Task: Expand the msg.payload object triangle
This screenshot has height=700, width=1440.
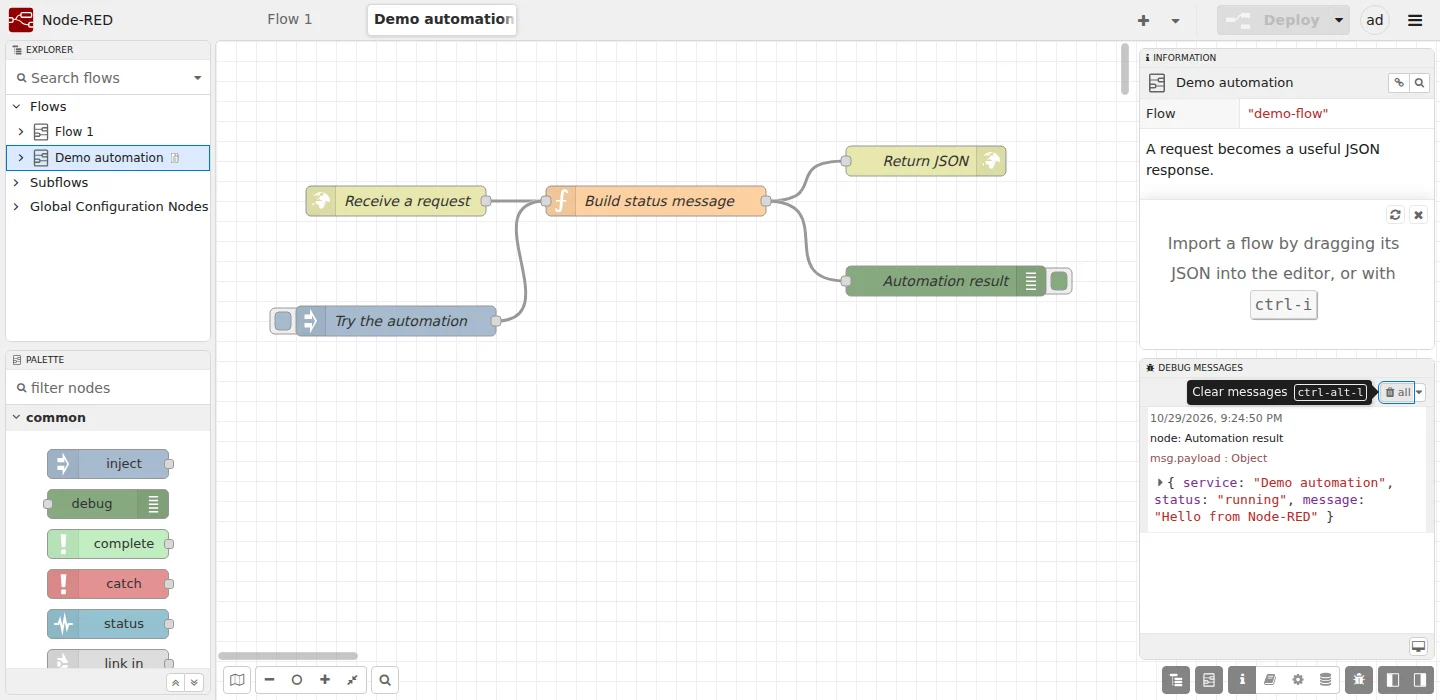Action: pyautogui.click(x=1160, y=482)
